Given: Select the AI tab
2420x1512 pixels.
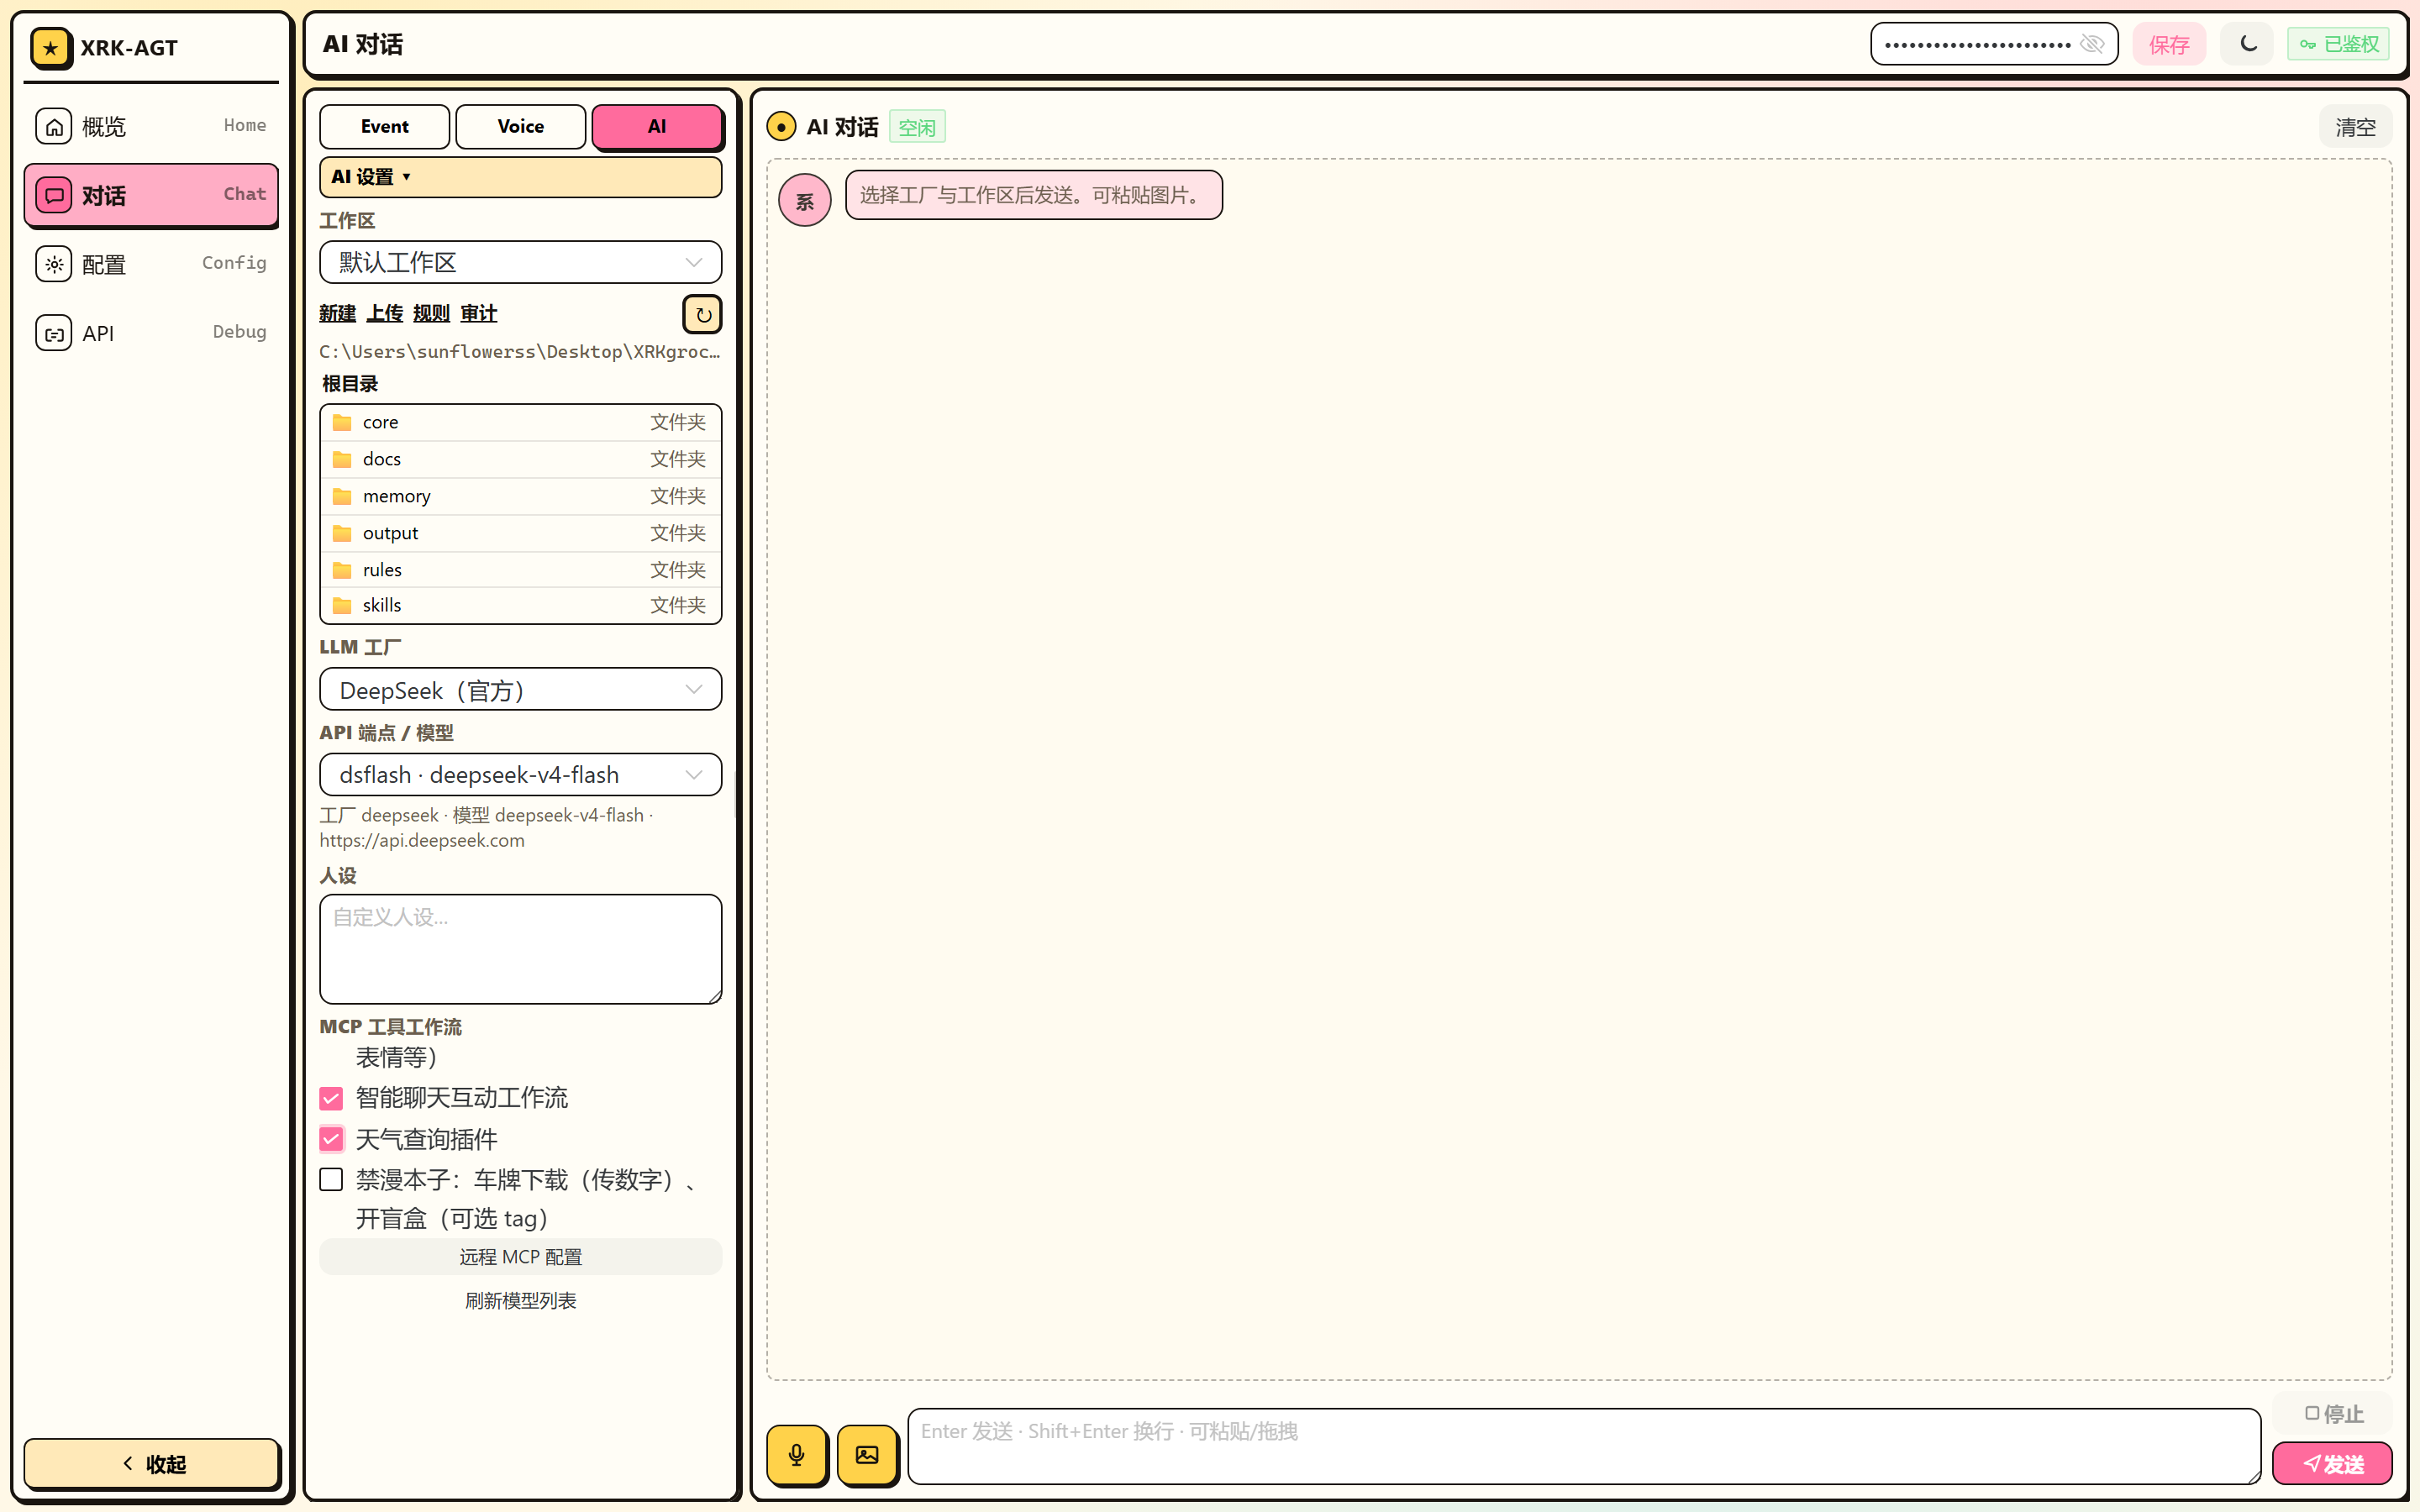Looking at the screenshot, I should [657, 126].
